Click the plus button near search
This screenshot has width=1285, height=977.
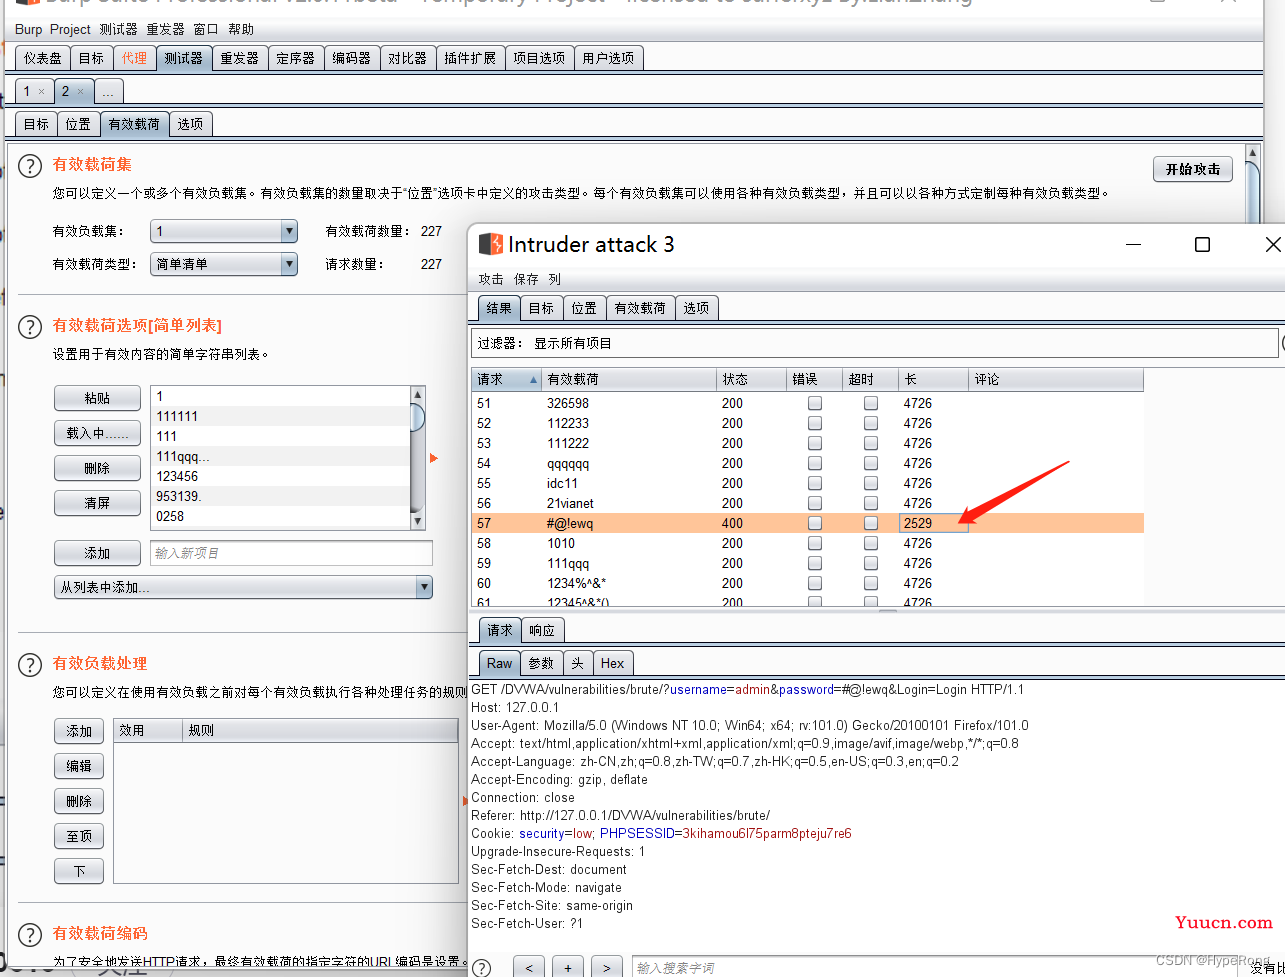coord(568,967)
